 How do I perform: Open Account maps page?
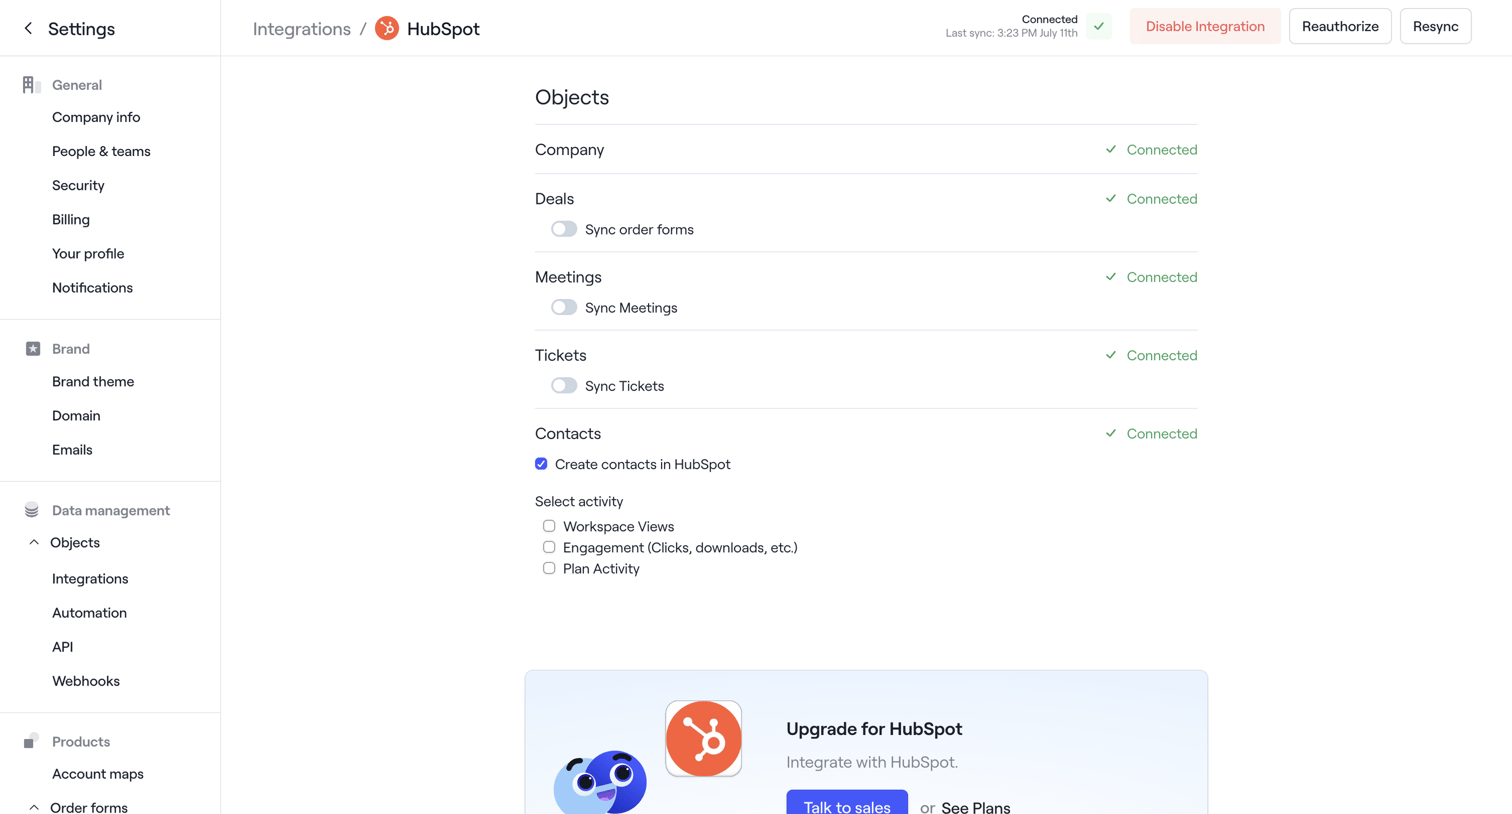98,773
